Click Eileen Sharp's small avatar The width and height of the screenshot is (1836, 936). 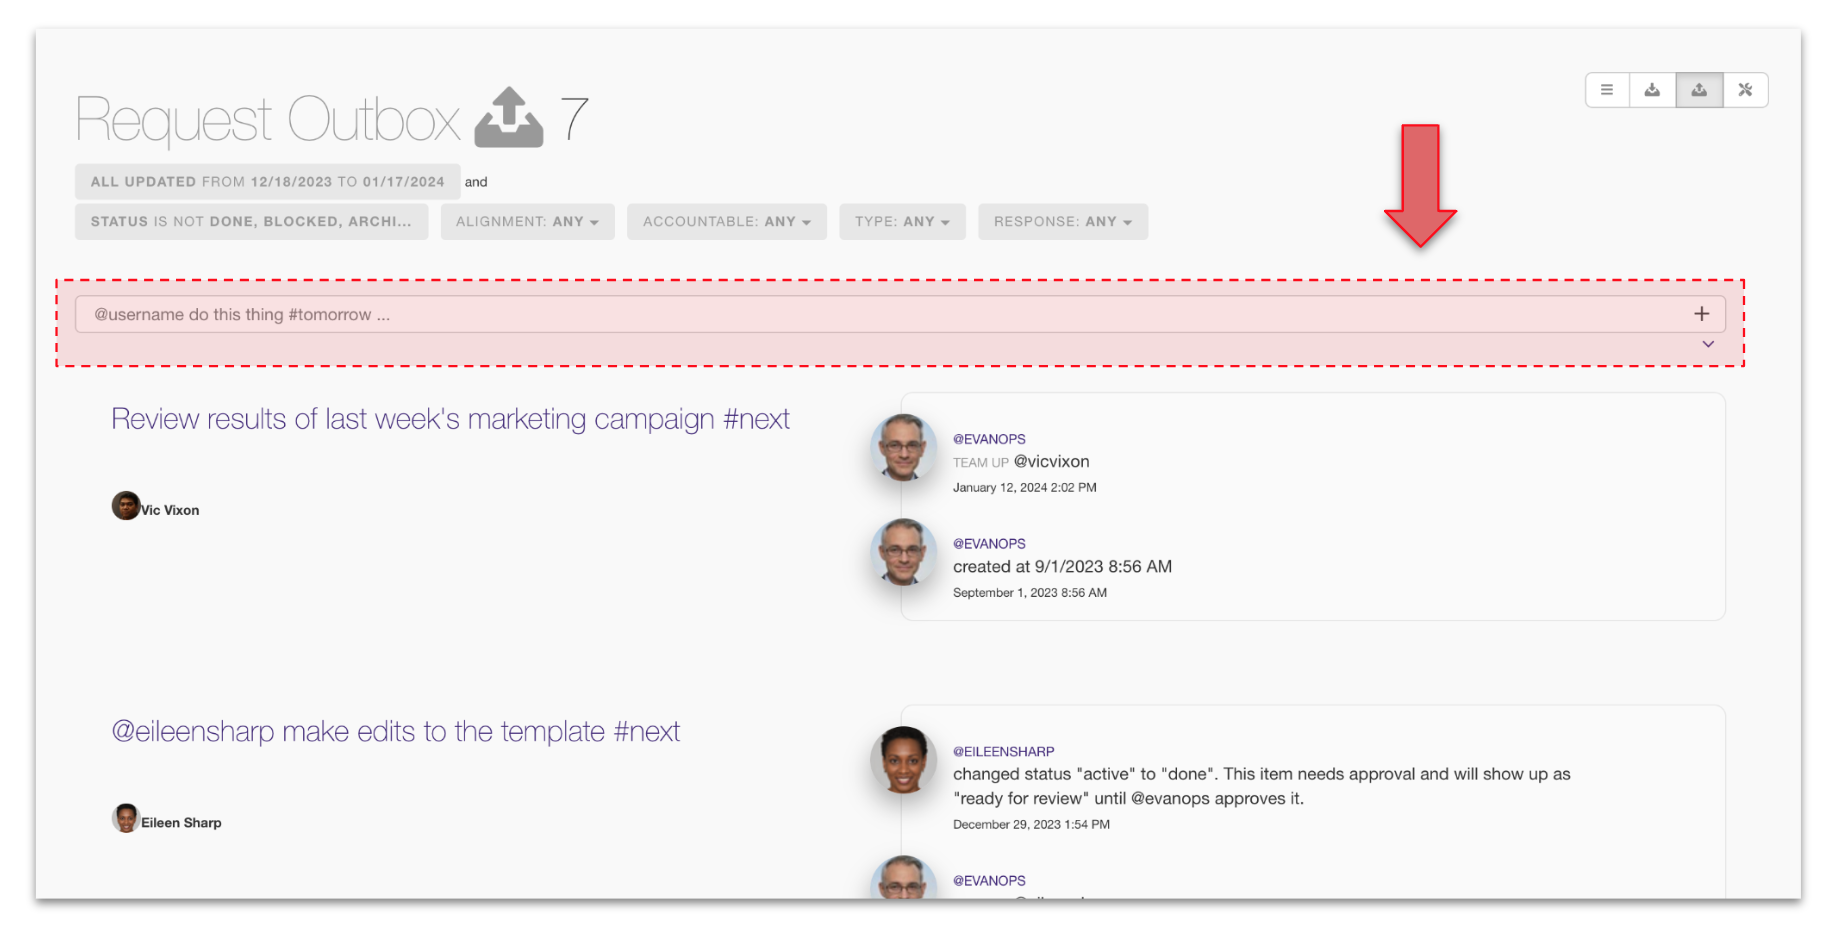tap(125, 818)
